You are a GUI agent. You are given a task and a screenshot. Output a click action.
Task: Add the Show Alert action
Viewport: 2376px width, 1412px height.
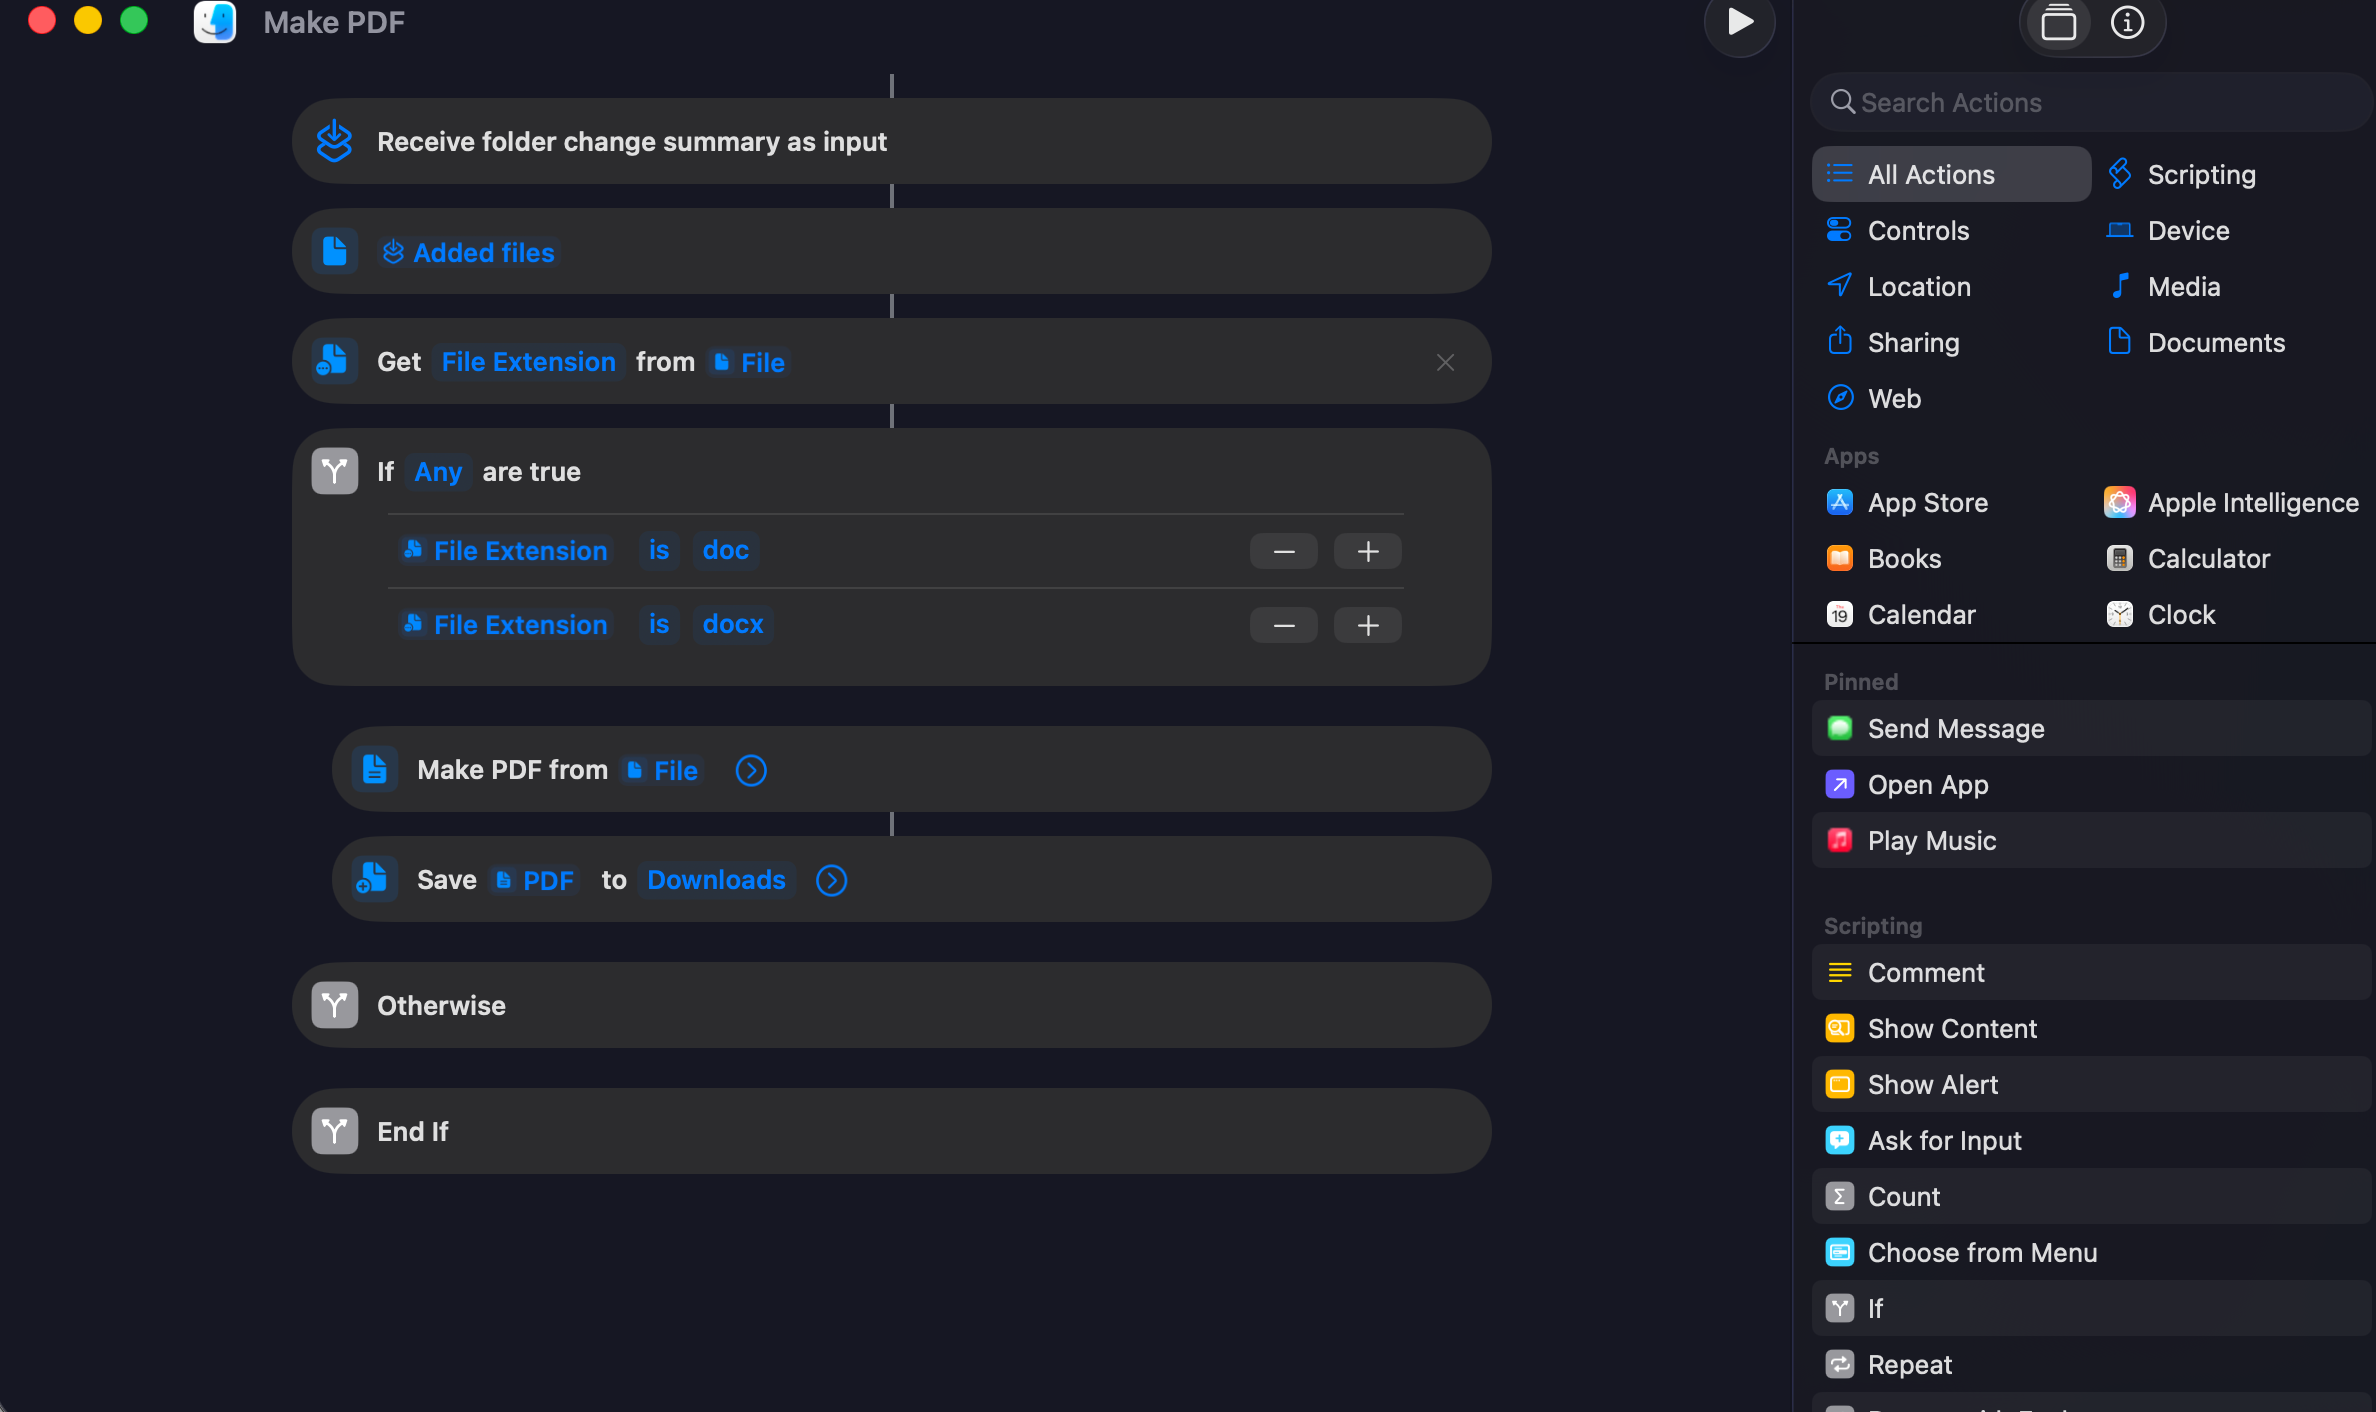[x=2091, y=1084]
